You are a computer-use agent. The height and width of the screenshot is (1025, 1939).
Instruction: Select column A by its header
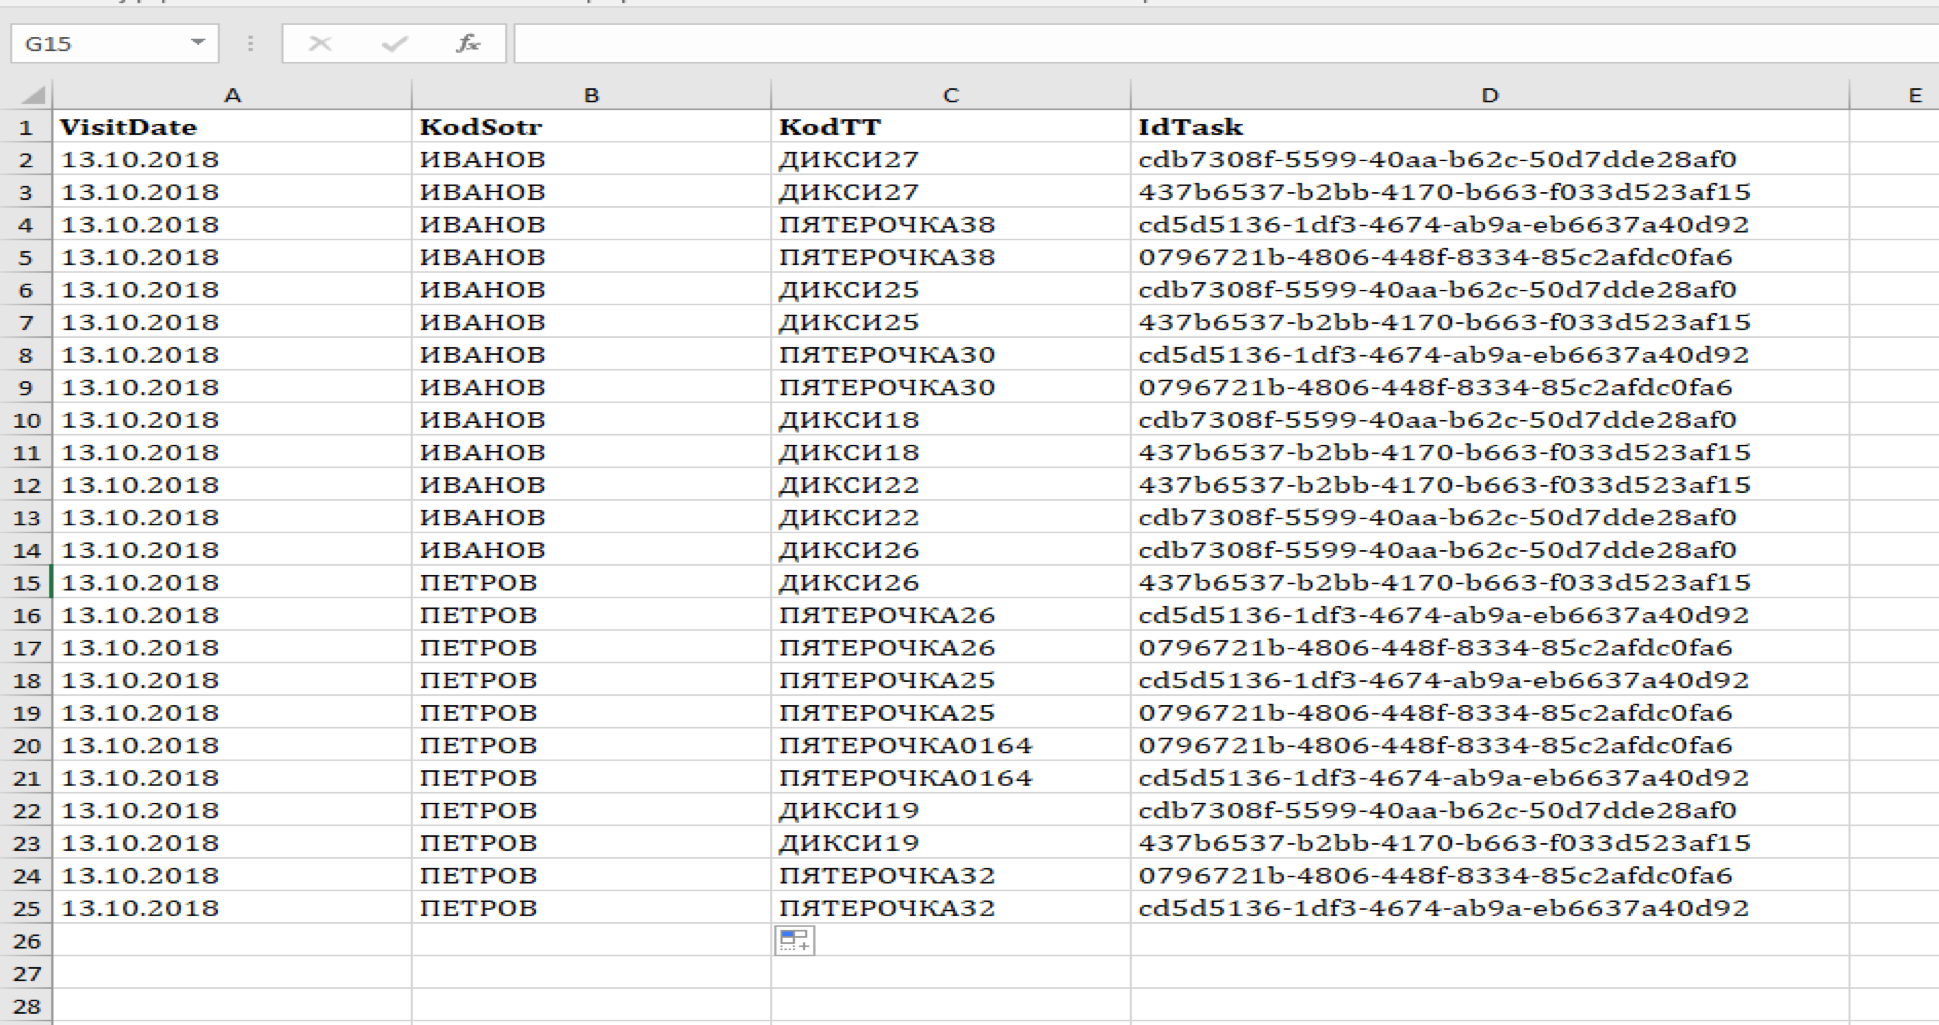(x=232, y=95)
